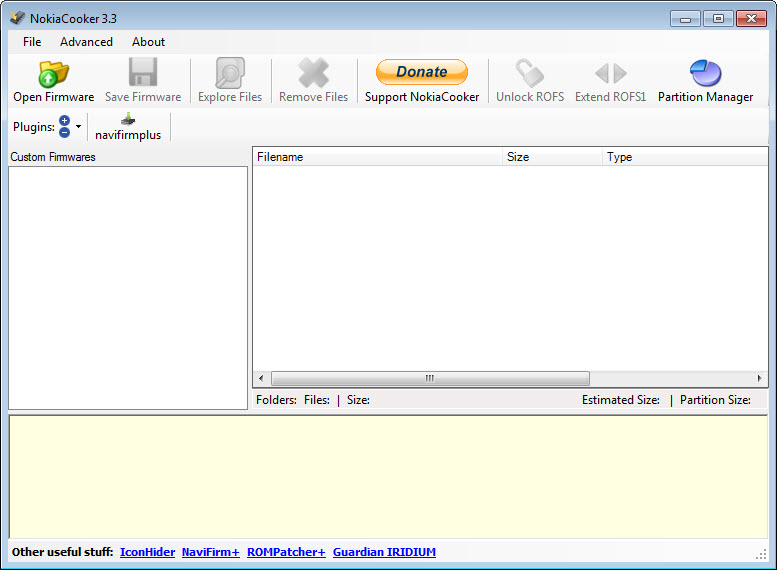Click the Extend ROFS1 arrows icon

tap(610, 73)
